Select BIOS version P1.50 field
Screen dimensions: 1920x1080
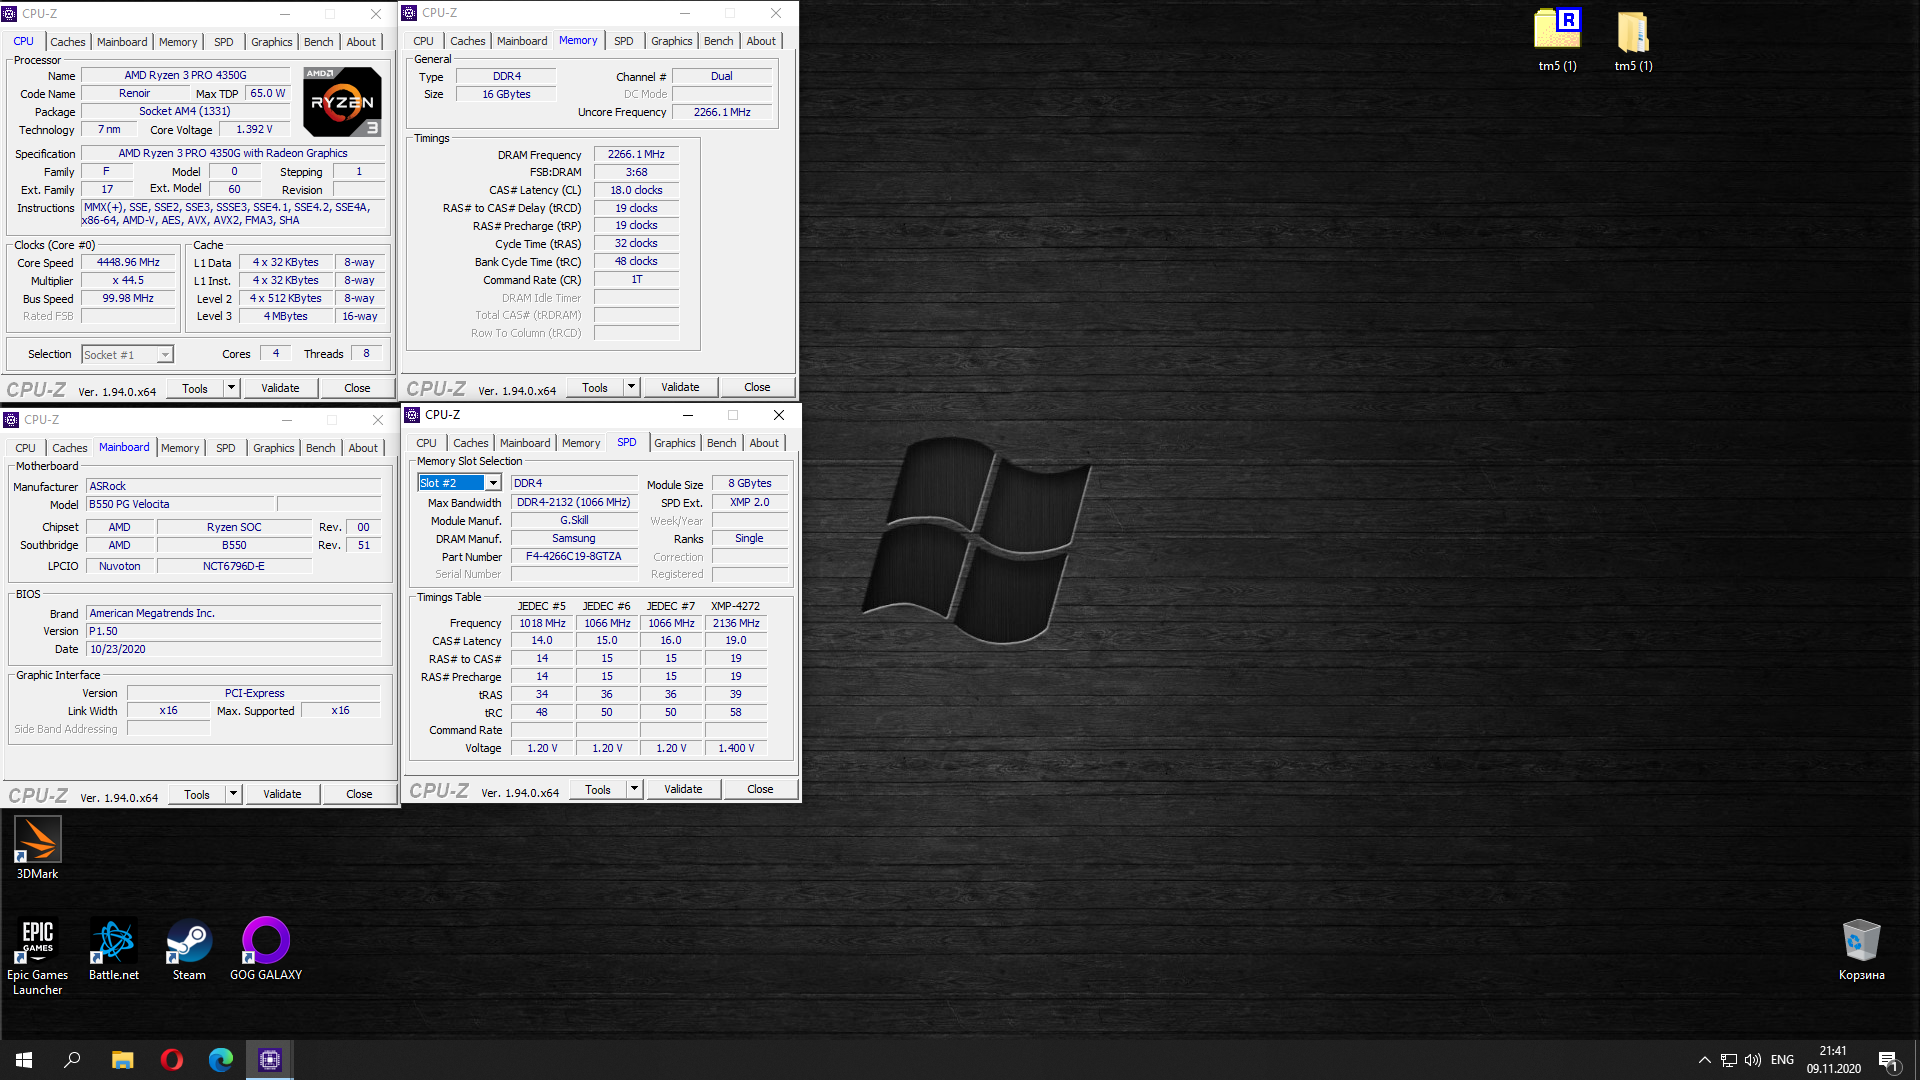coord(233,631)
